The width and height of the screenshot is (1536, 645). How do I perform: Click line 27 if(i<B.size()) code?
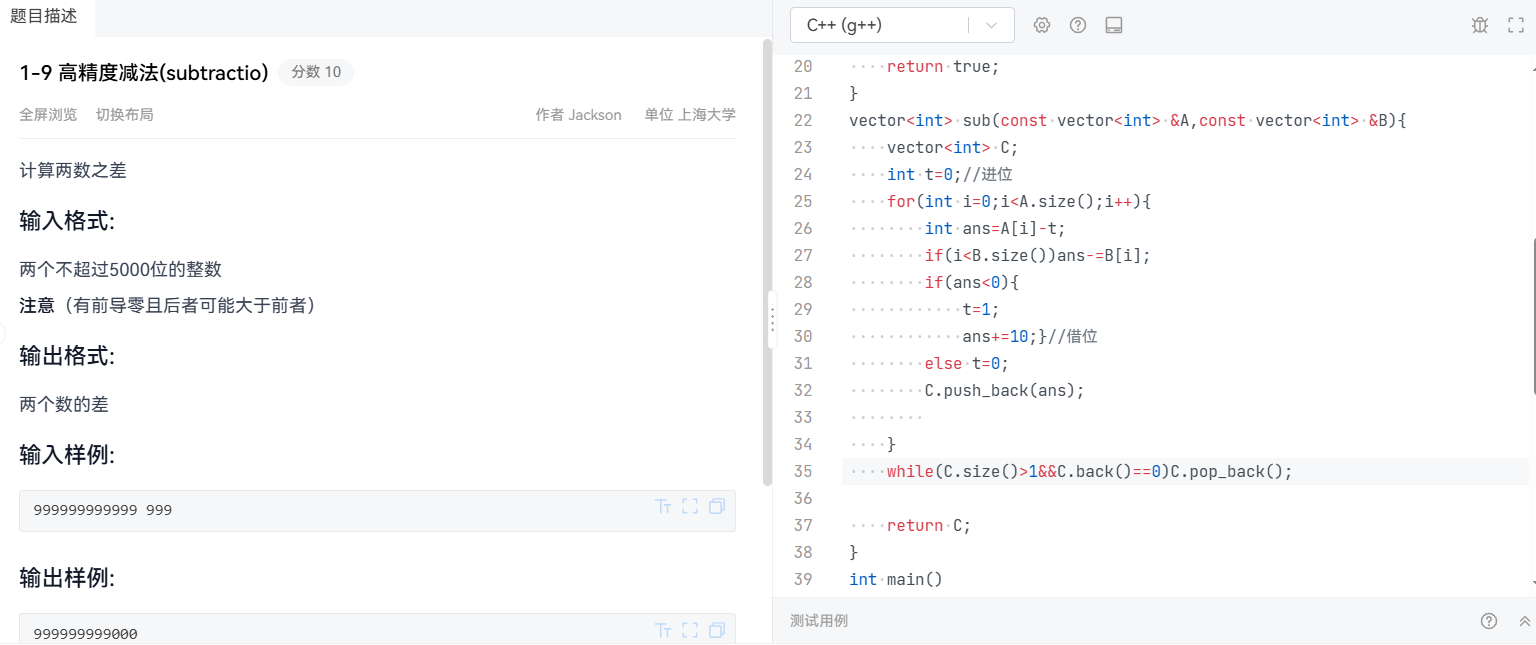click(x=1037, y=255)
